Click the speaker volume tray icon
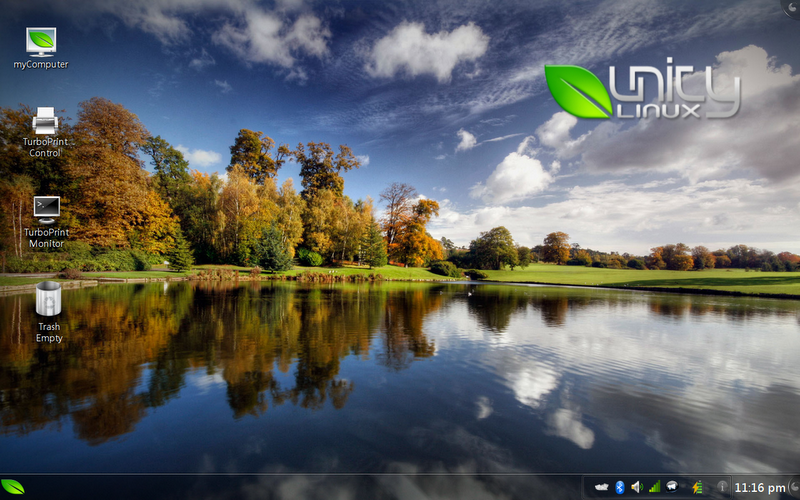The image size is (800, 500). pos(636,487)
